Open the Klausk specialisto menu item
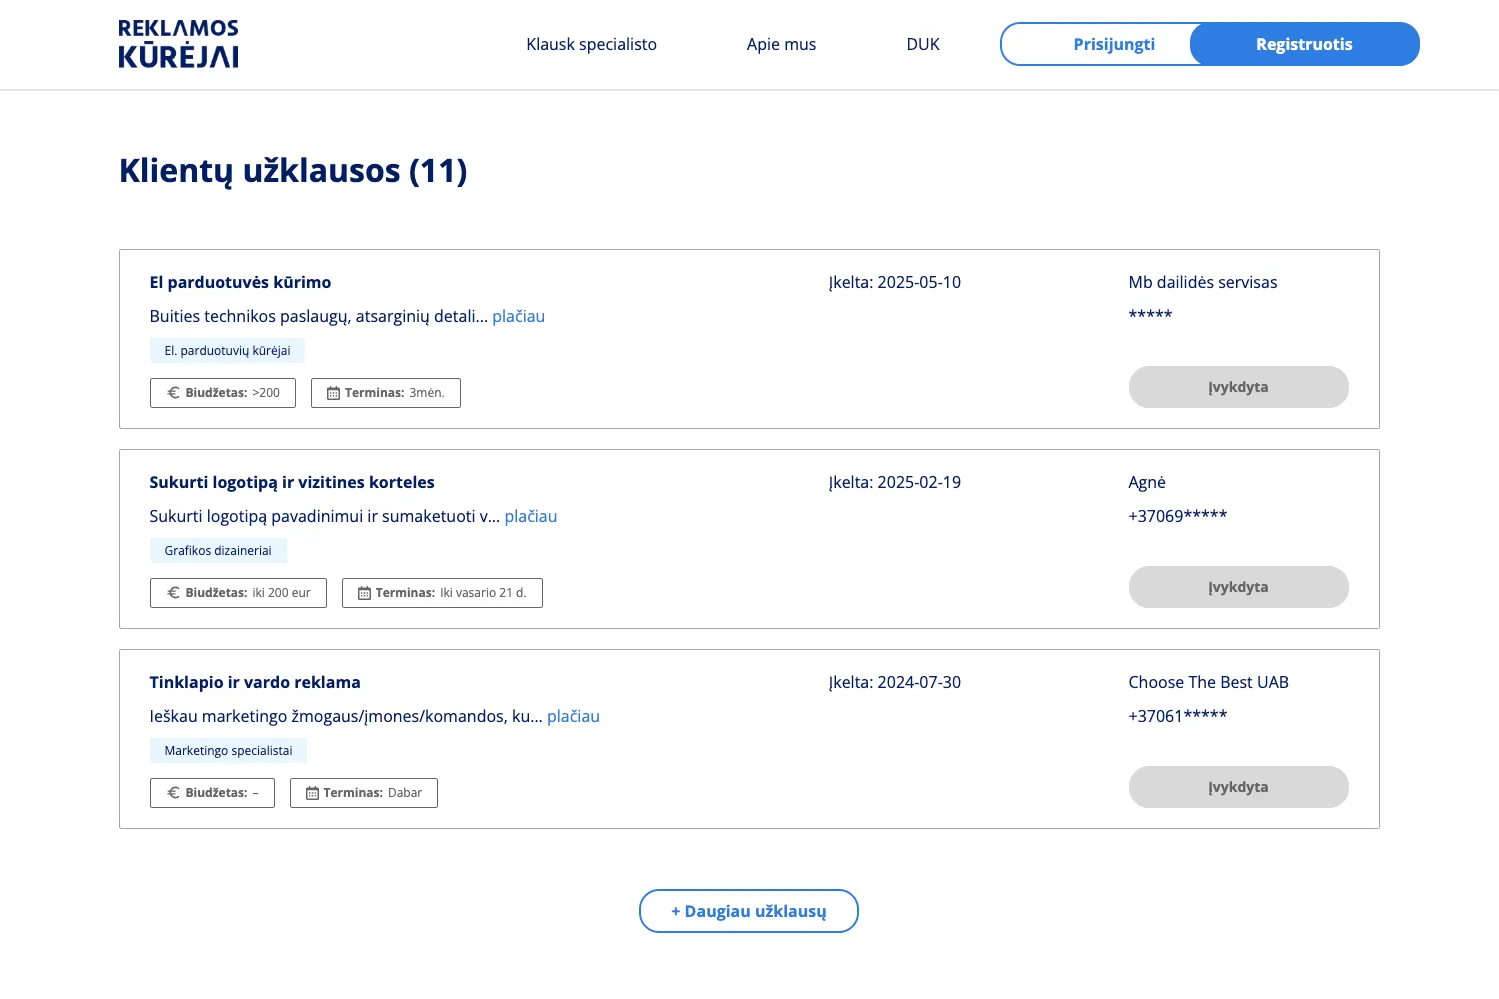The height and width of the screenshot is (999, 1499). point(591,44)
